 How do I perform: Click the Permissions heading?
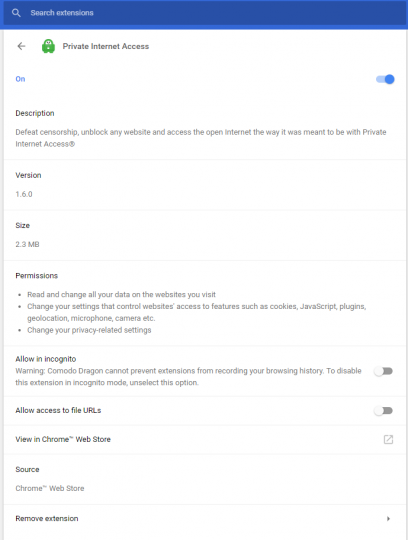pos(36,276)
